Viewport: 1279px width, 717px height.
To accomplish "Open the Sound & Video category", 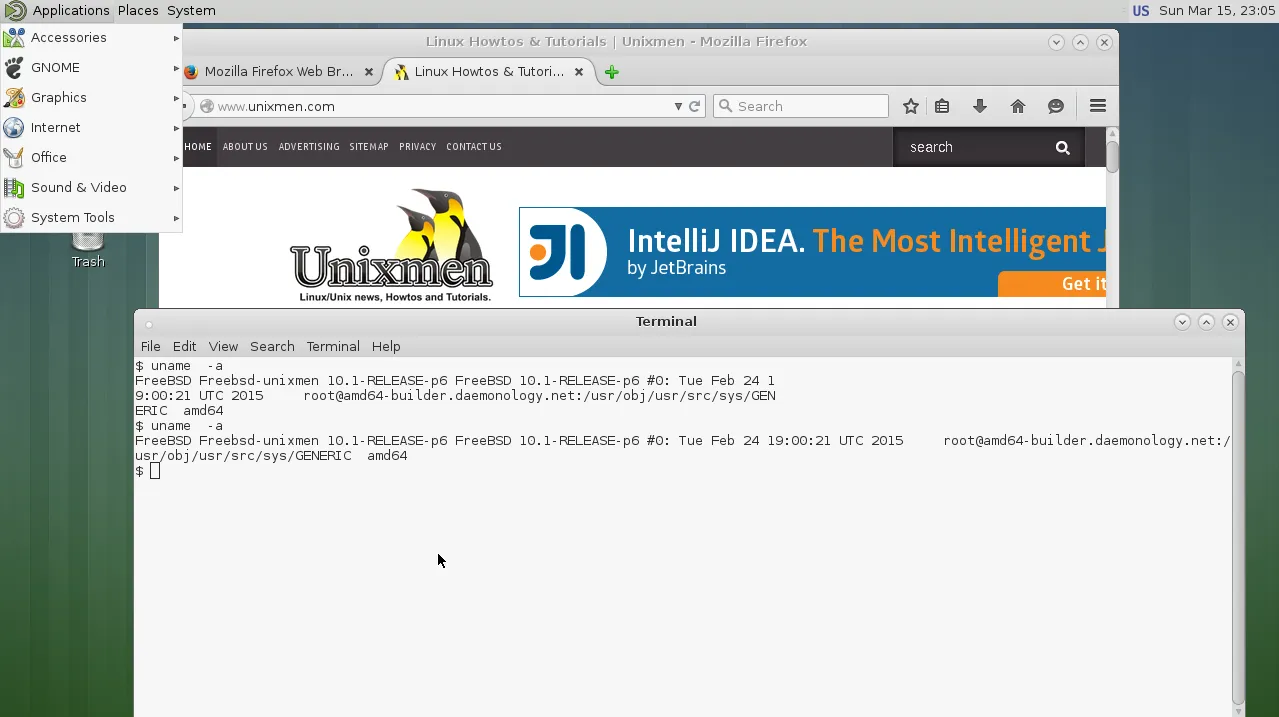I will [90, 187].
